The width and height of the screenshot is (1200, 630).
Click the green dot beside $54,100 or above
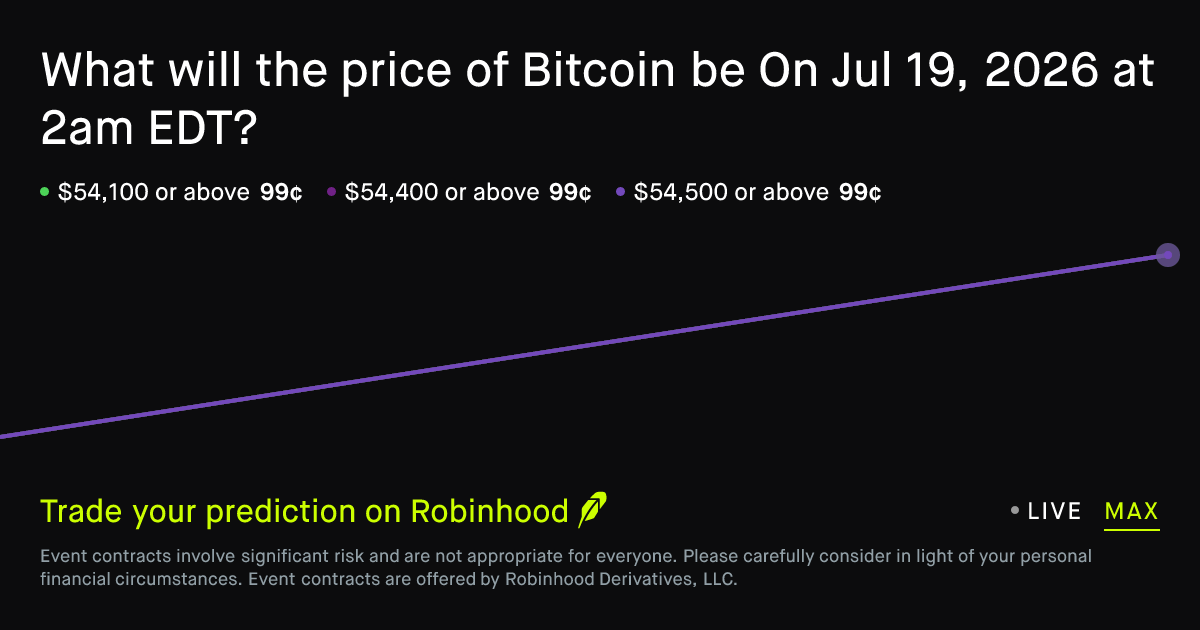pos(44,192)
